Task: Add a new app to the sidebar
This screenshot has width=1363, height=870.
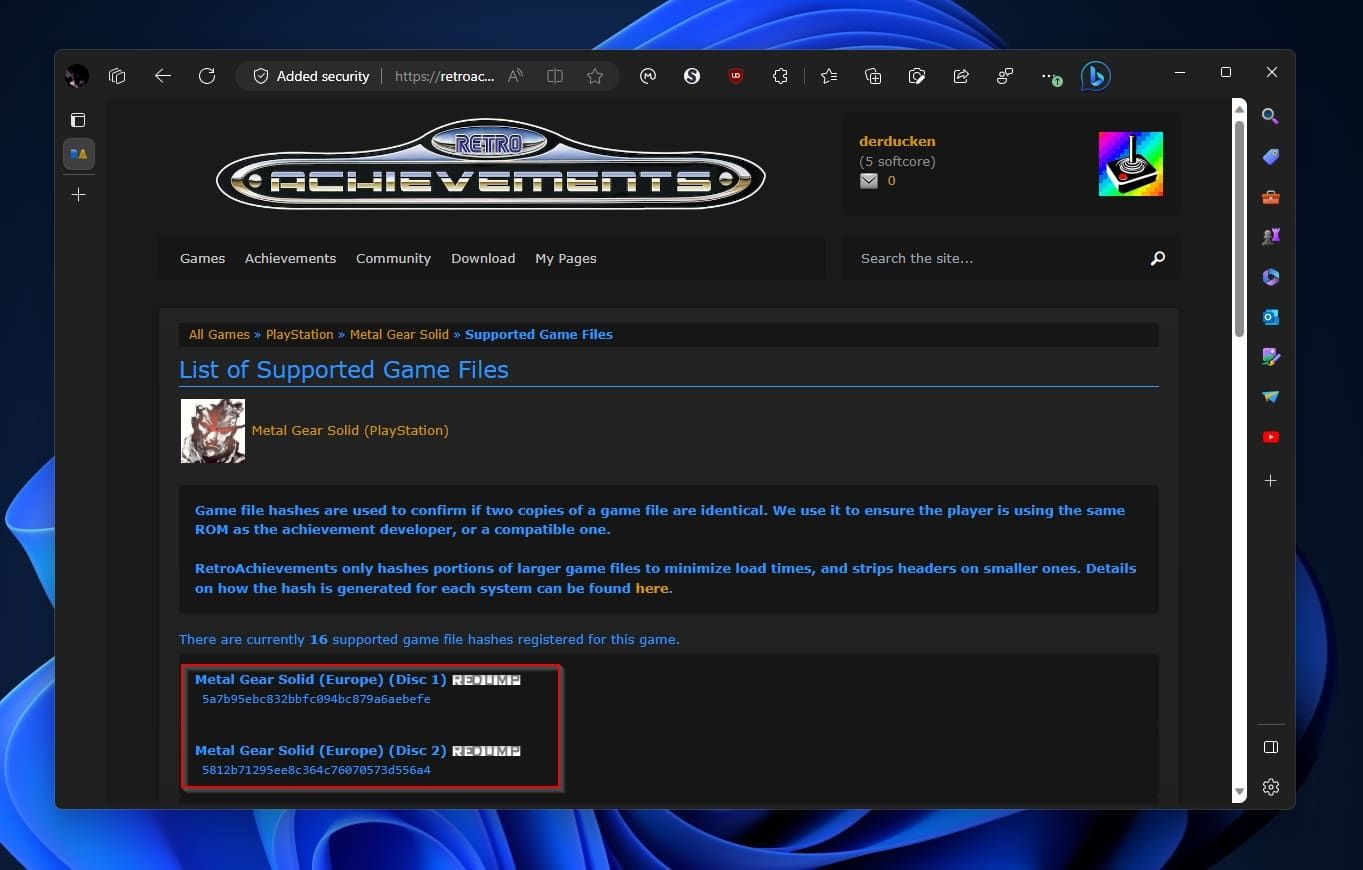Action: (x=1271, y=480)
